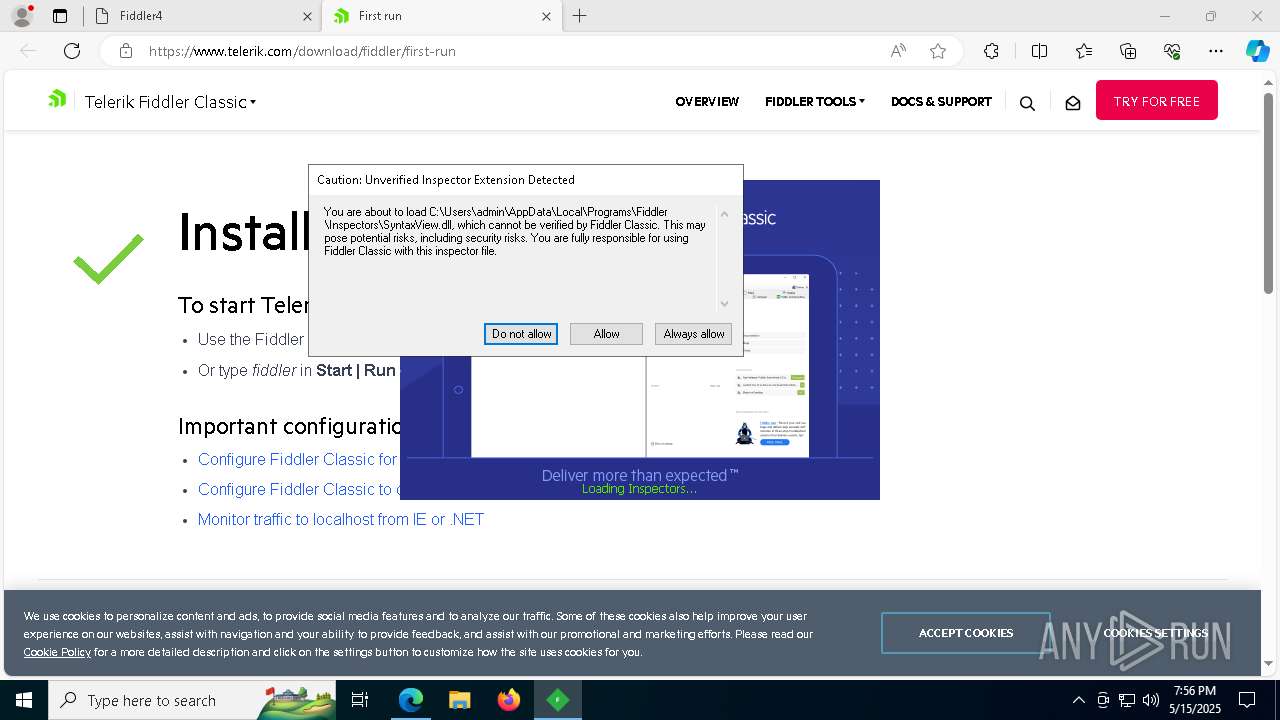Open the Collections icon
Screen dimensions: 1280x720
point(1128,51)
